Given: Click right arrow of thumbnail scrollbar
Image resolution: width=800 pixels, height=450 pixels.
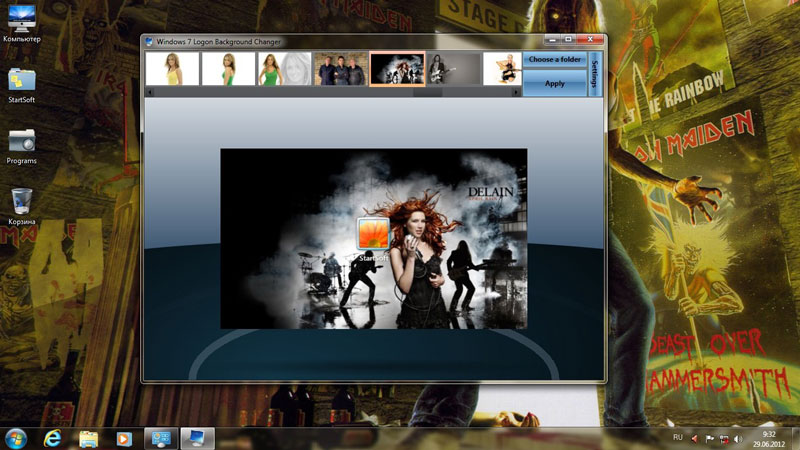Looking at the screenshot, I should (x=516, y=92).
